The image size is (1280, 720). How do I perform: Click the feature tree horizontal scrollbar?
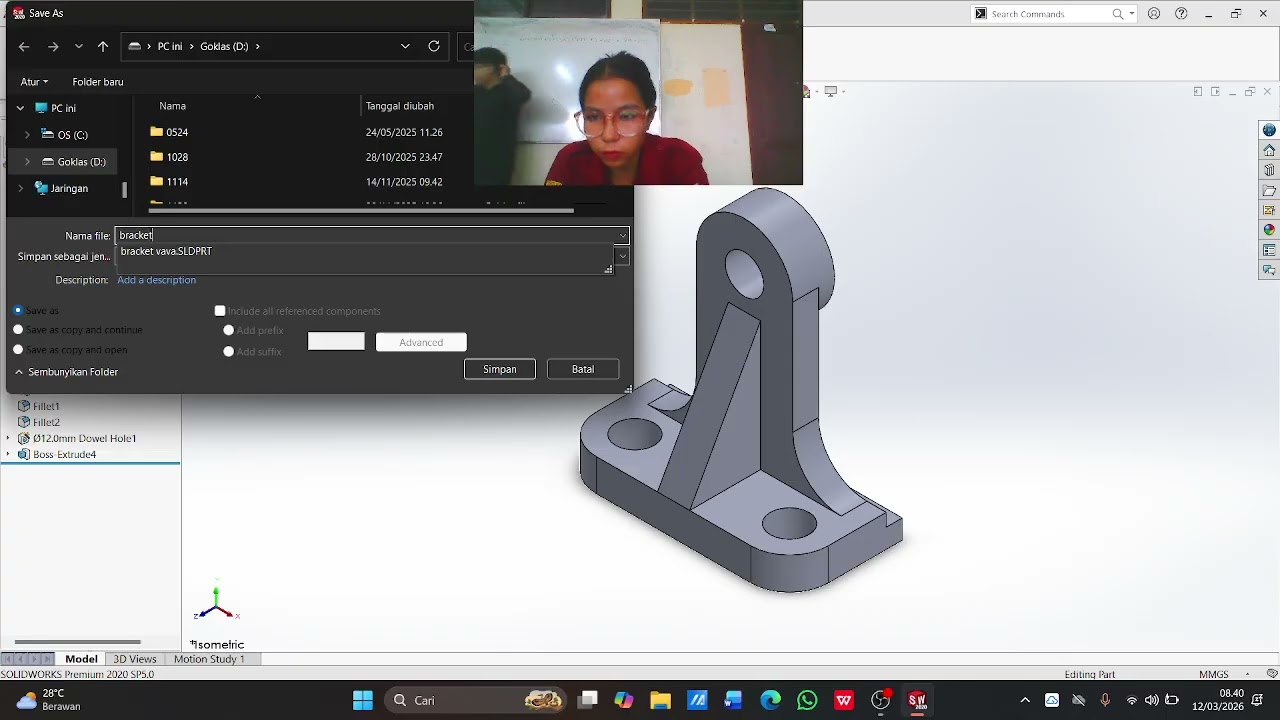pos(77,642)
